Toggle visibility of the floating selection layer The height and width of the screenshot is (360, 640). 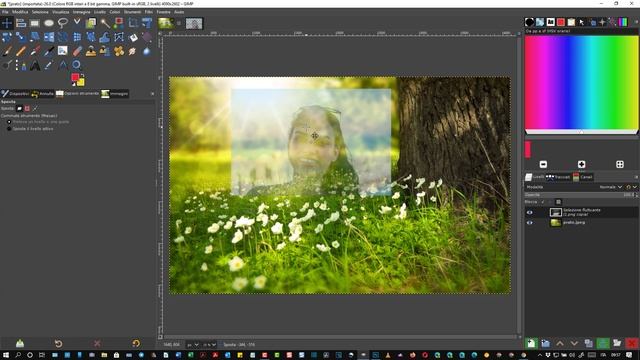[529, 213]
